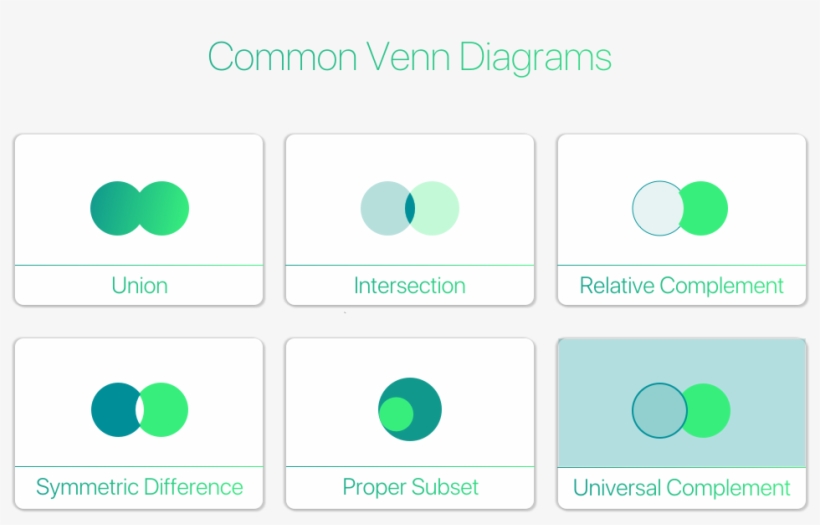Click the Symmetric Difference label

pos(139,488)
